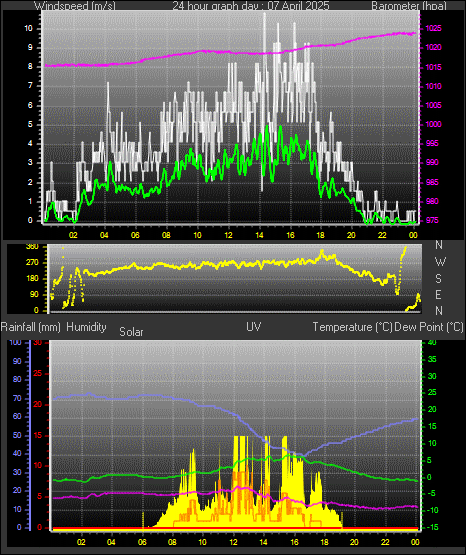466x555 pixels.
Task: Click the red "15" rainfall axis value
Action: (x=38, y=436)
